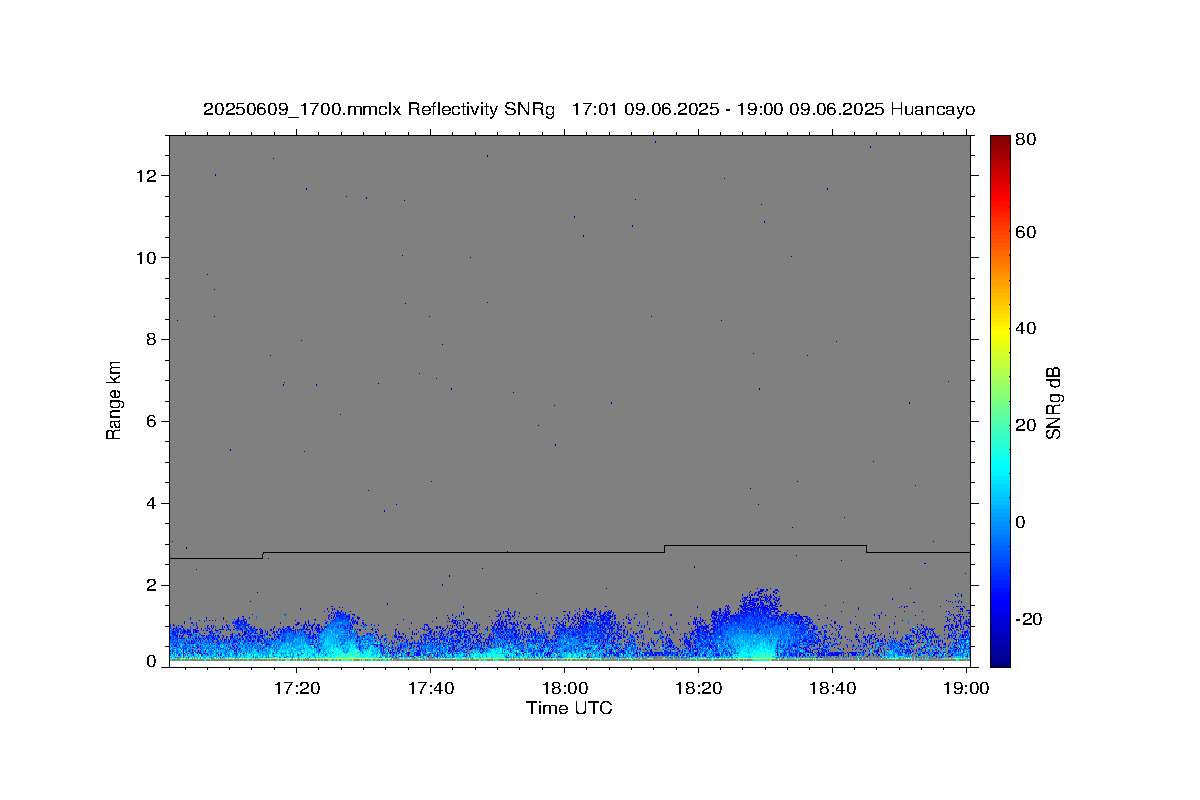The image size is (1200, 800).
Task: Click the 18:20 time axis label
Action: click(699, 688)
